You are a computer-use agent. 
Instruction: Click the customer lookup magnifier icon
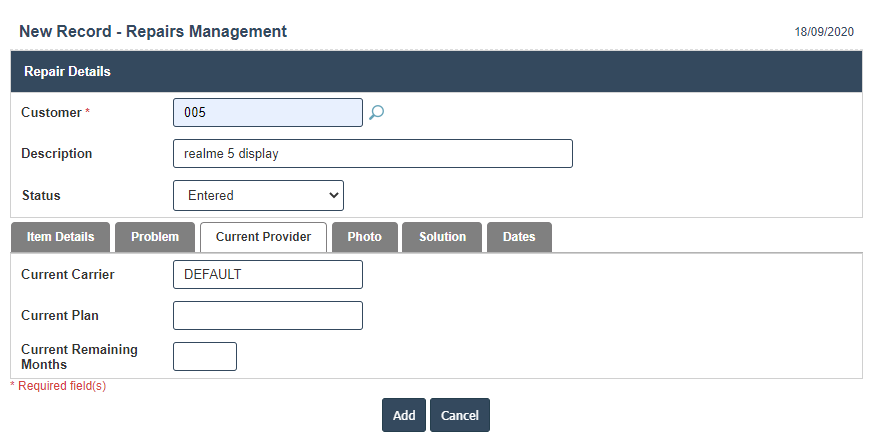(376, 113)
